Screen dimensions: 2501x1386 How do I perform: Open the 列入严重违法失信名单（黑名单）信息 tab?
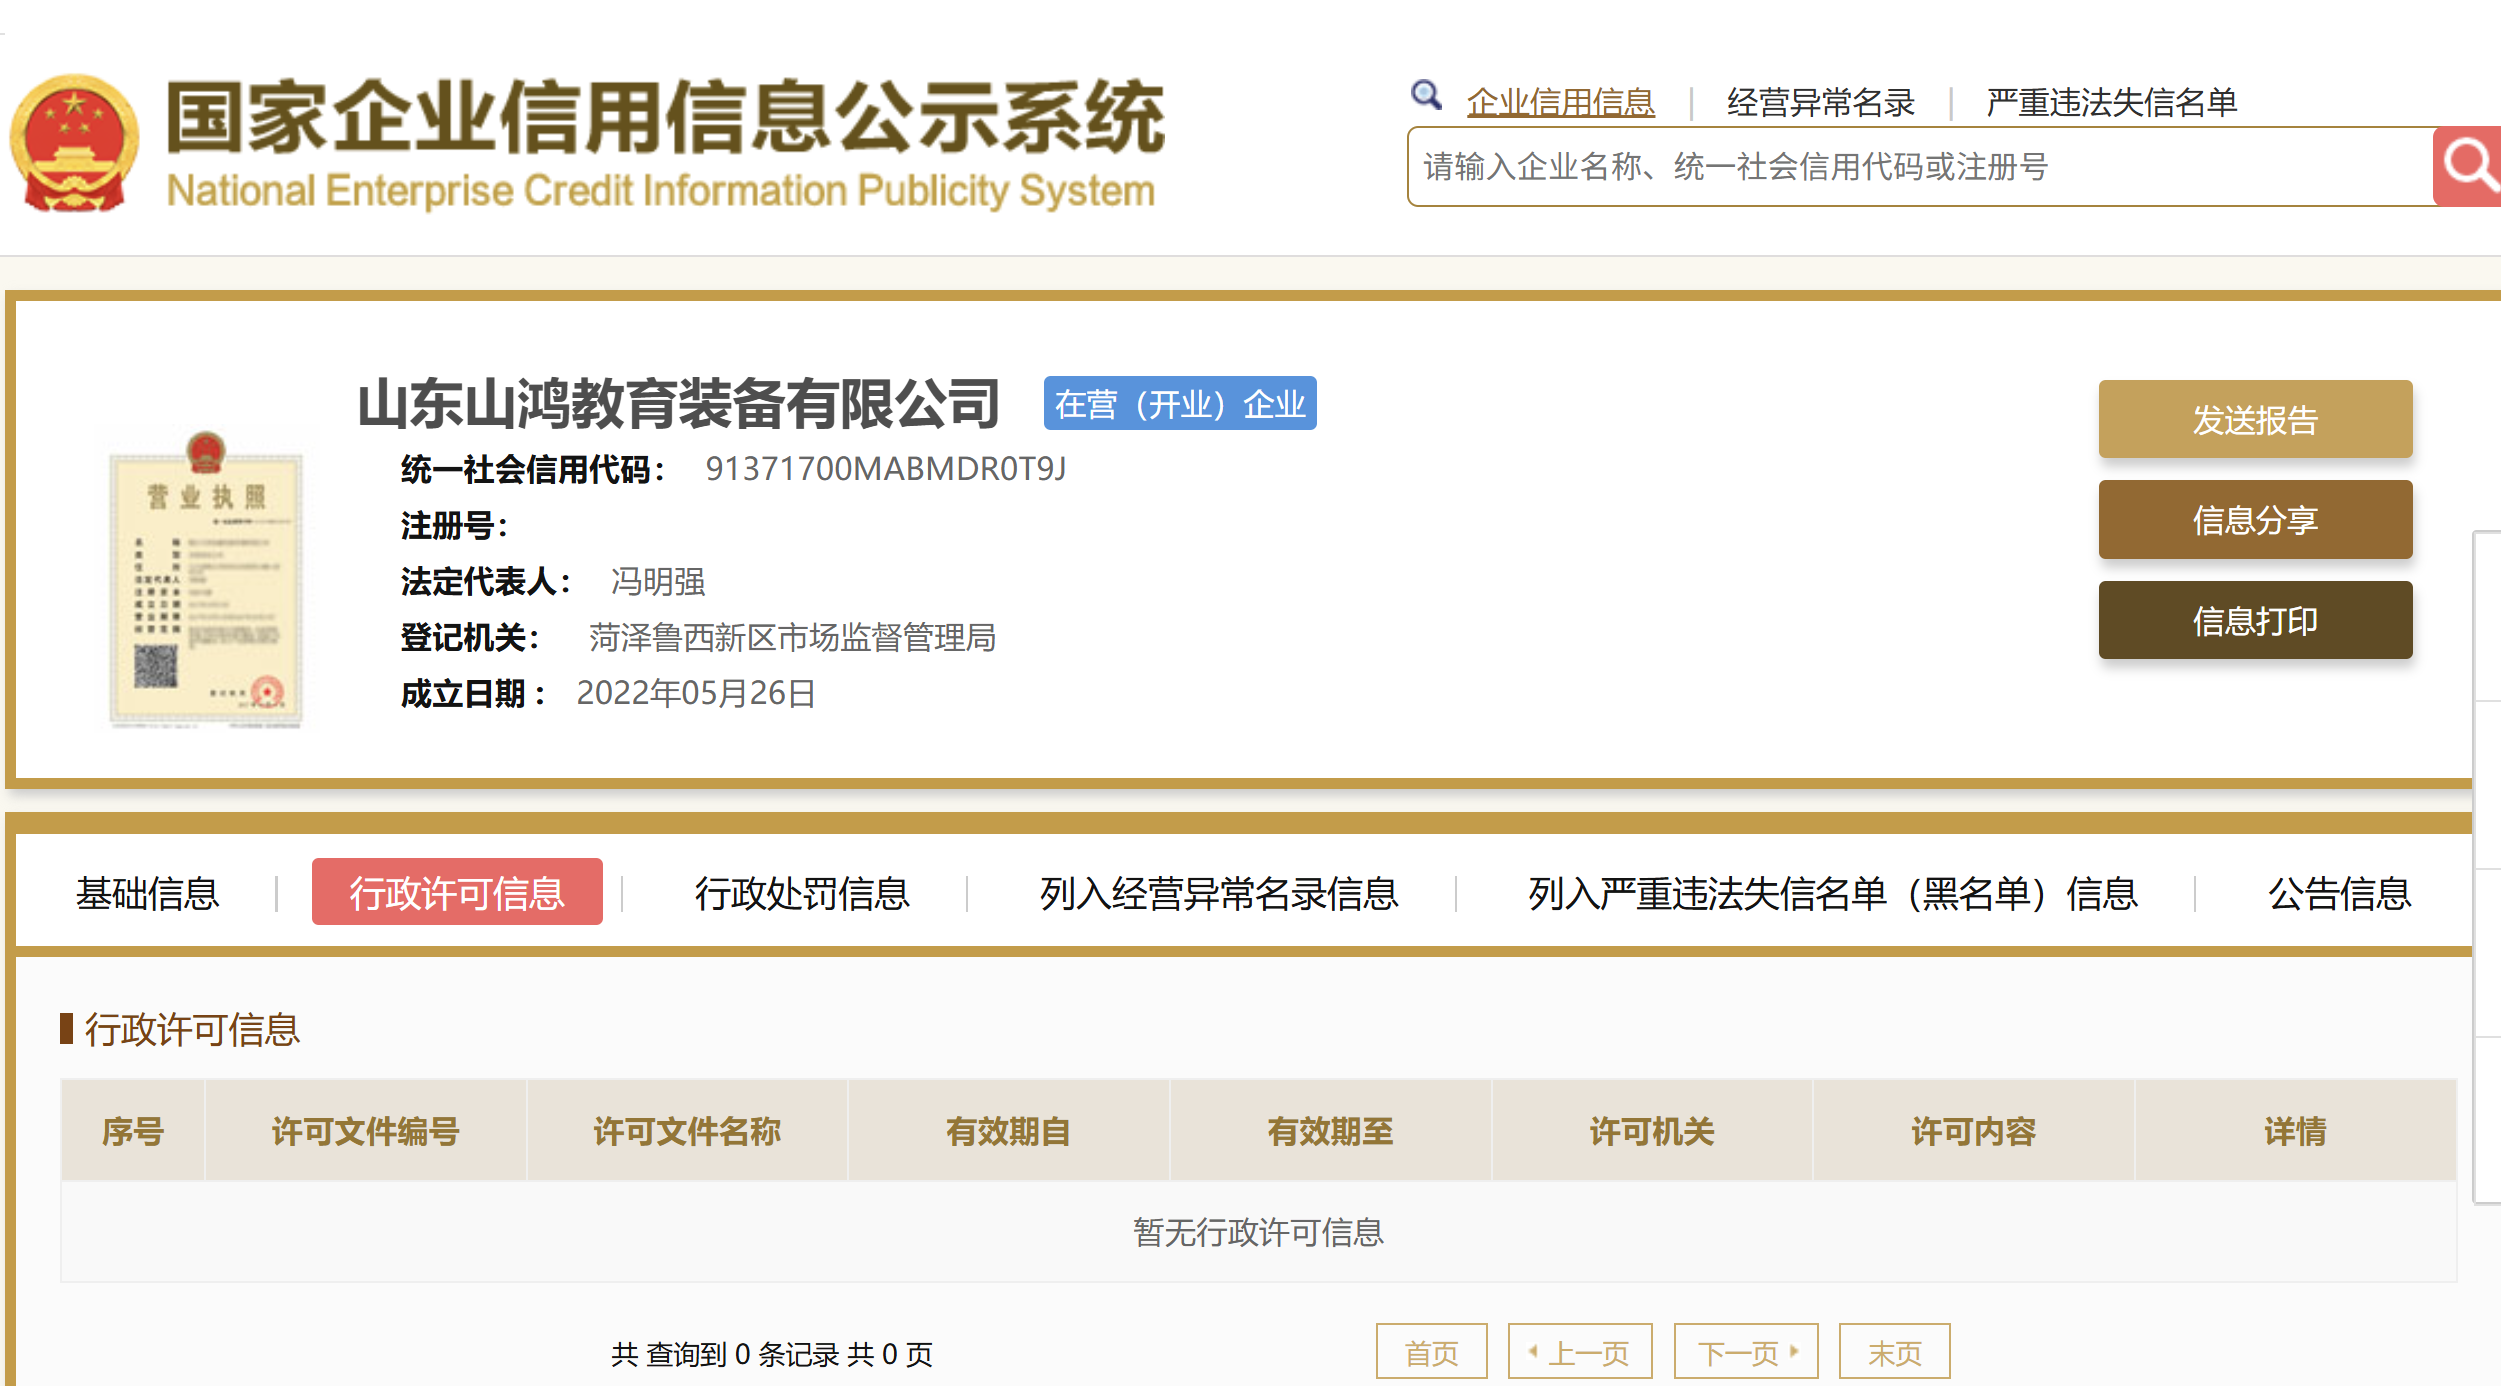coord(1832,892)
